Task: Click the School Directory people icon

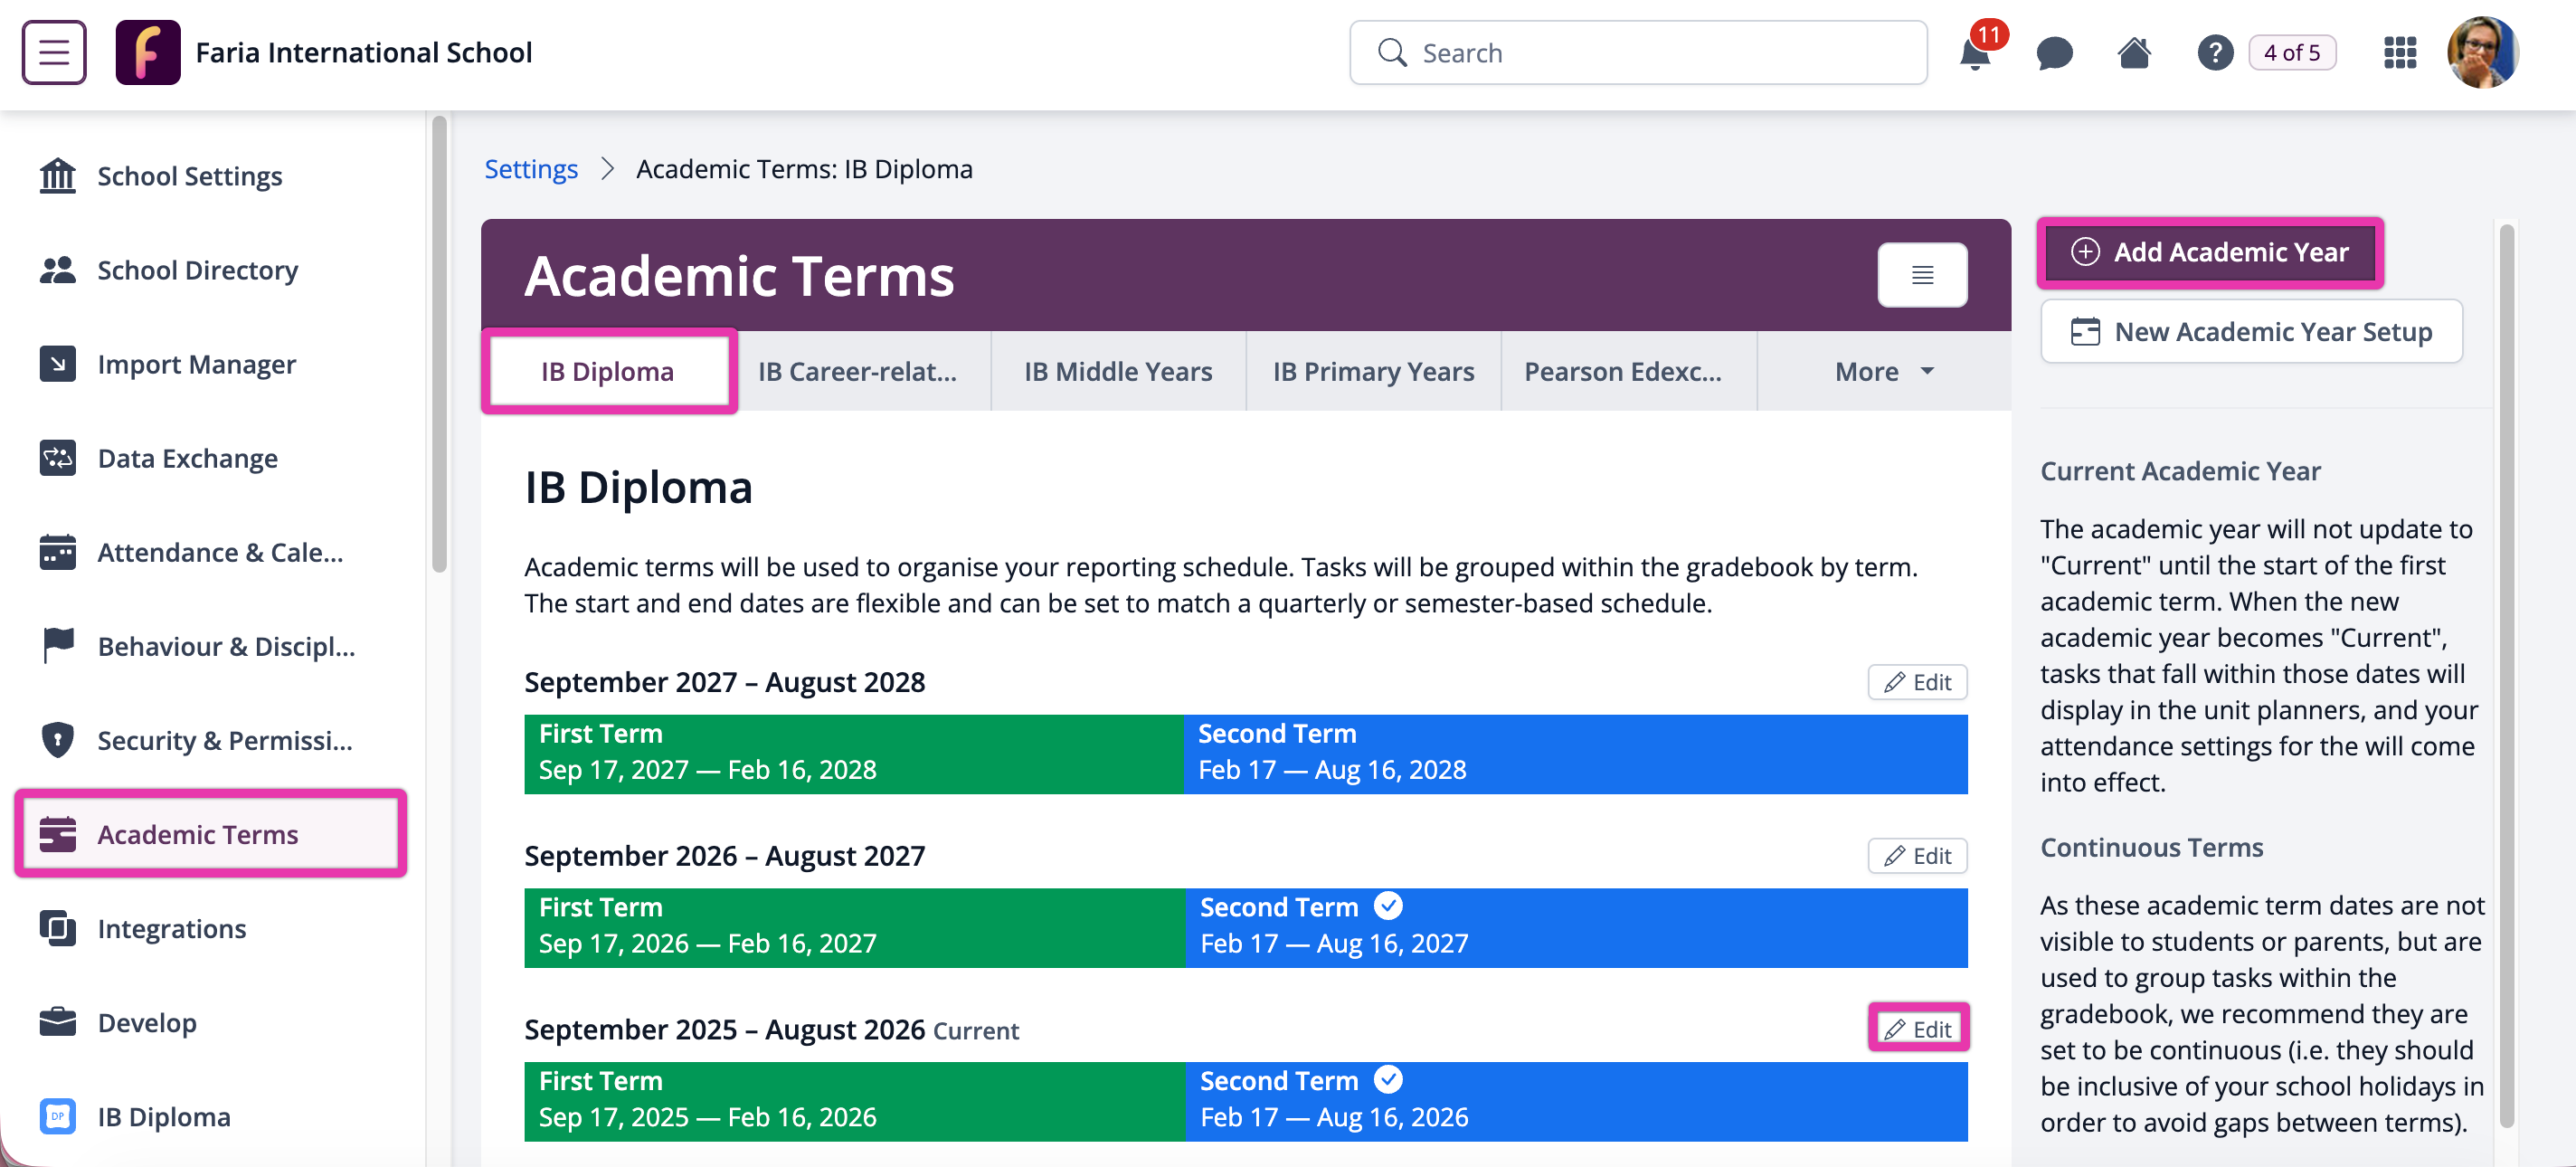Action: click(58, 270)
